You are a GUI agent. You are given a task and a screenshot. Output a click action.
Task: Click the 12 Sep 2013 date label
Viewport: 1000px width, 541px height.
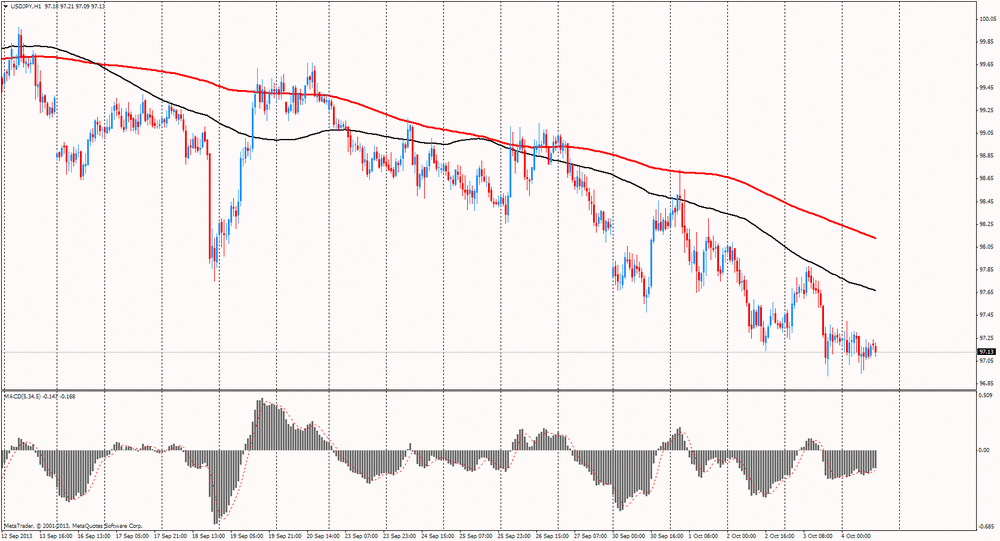click(16, 536)
